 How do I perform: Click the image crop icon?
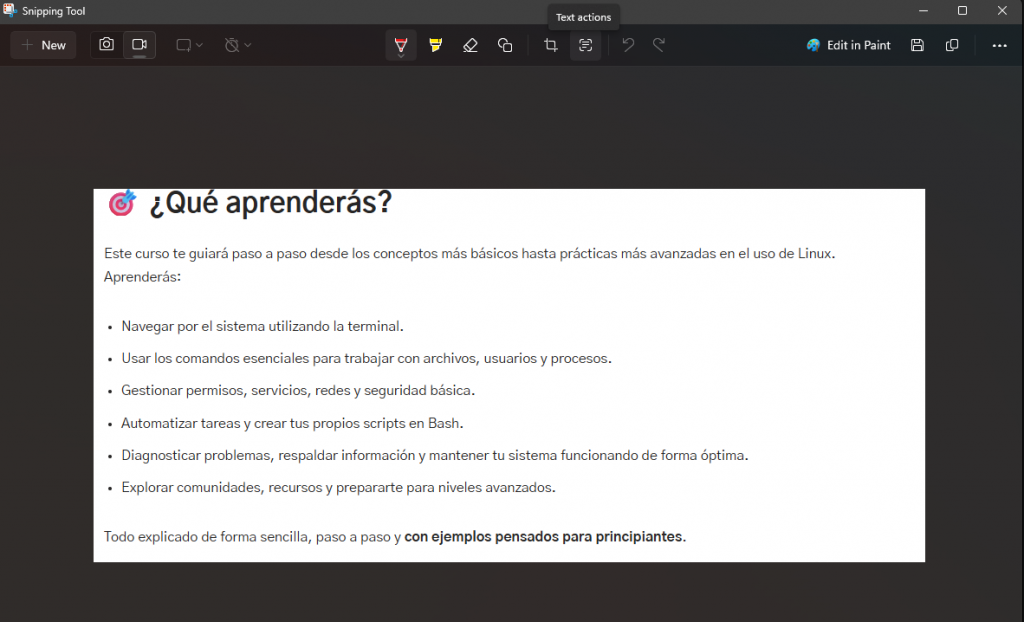point(551,45)
